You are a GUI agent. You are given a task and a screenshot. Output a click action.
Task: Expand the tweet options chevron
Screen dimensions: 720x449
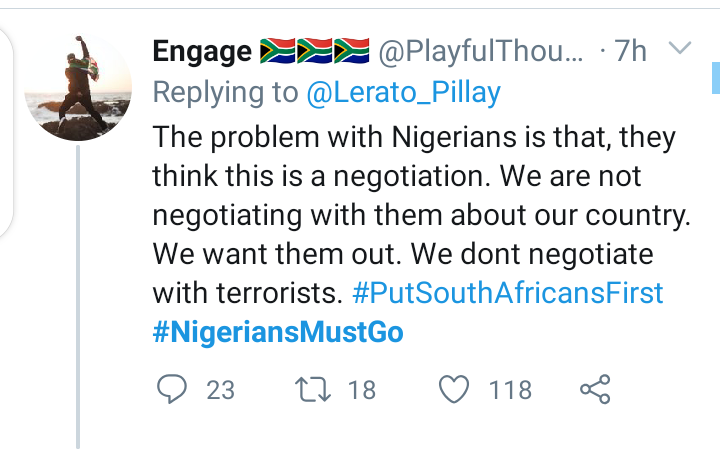tap(679, 49)
